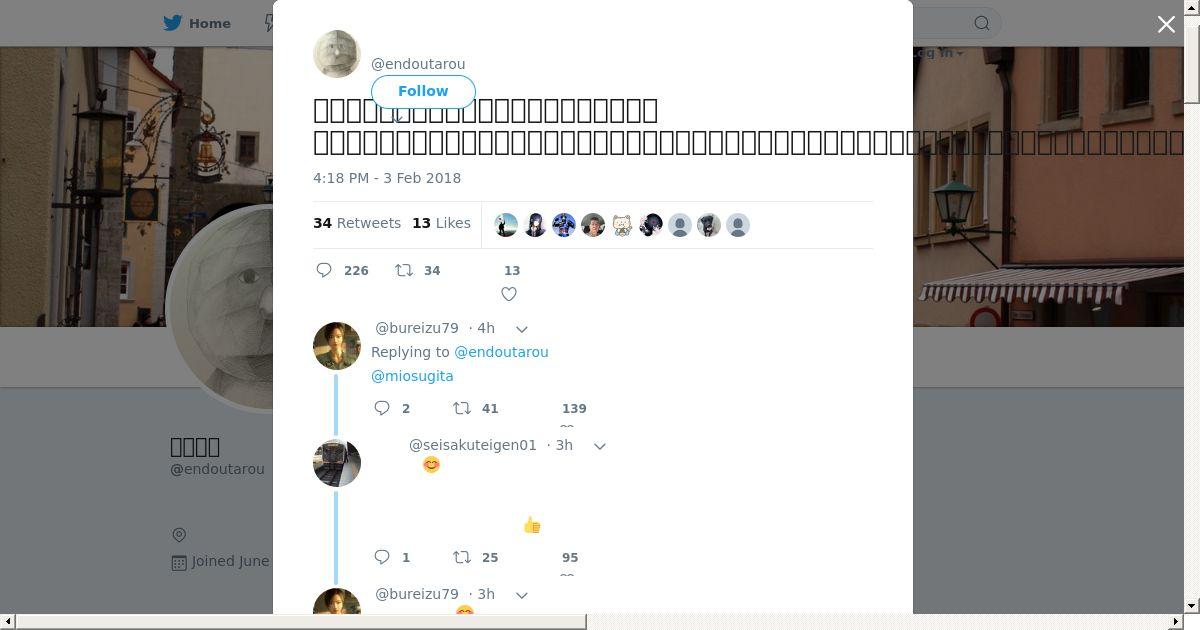Close the tweet overlay with X

tap(1166, 24)
